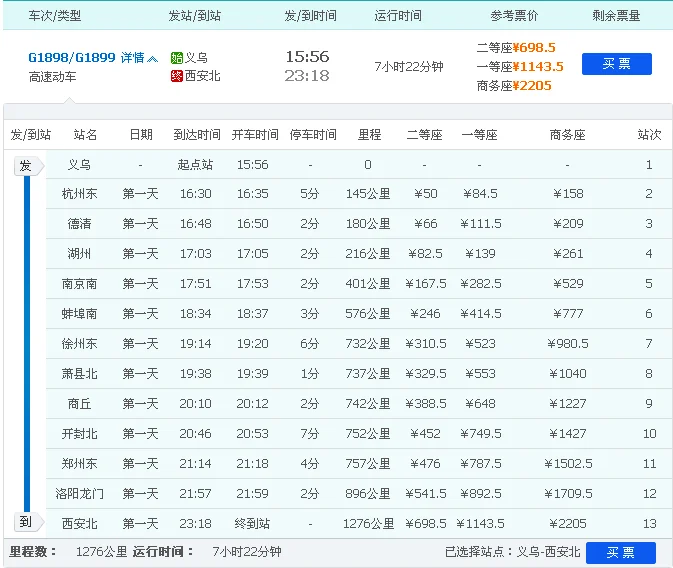Select the 南京南 station name
The height and width of the screenshot is (568, 673).
click(79, 284)
